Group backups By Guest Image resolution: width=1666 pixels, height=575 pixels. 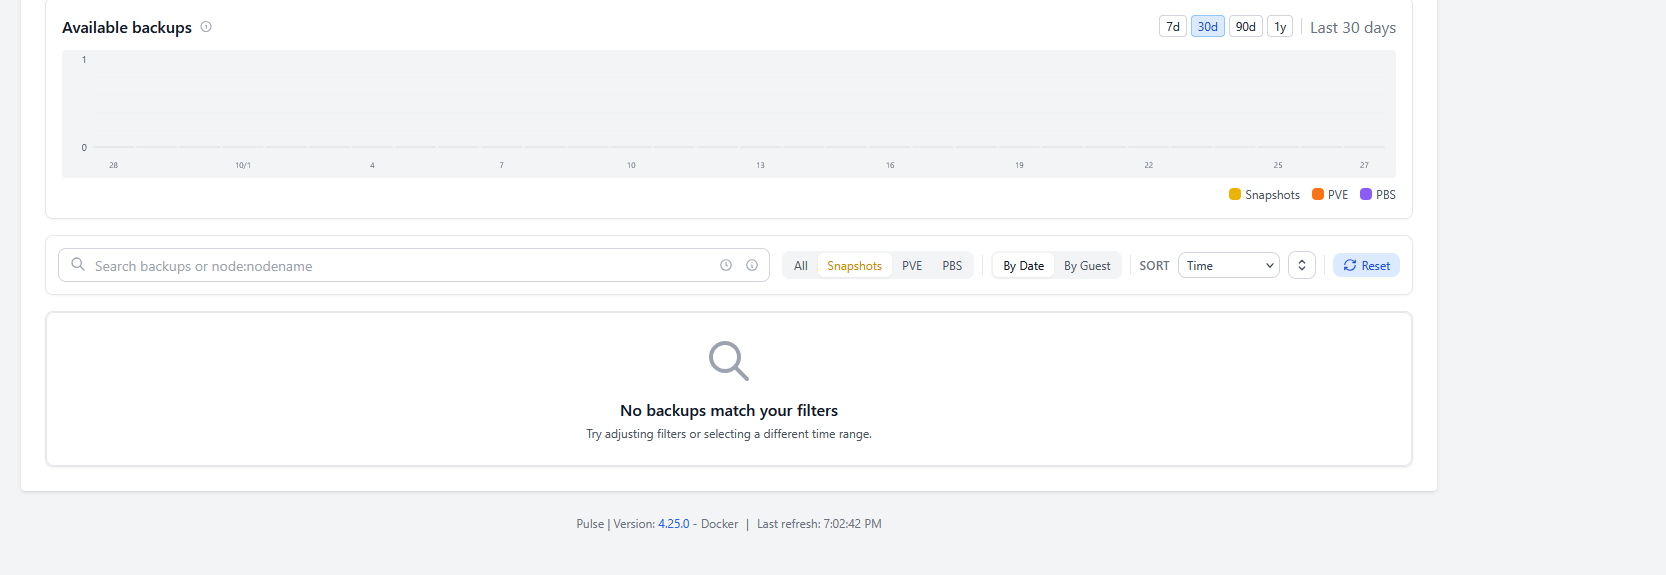point(1087,265)
